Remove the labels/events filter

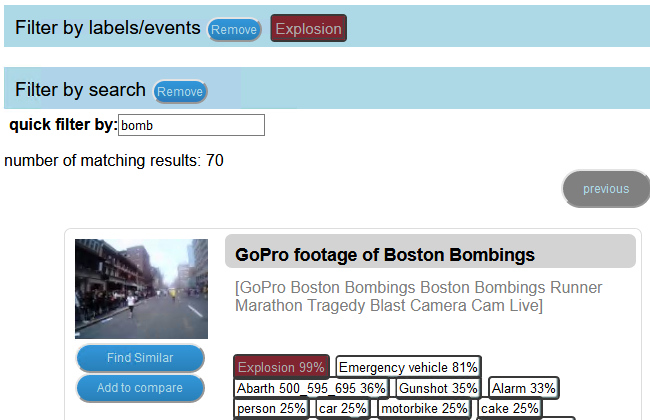pyautogui.click(x=234, y=30)
